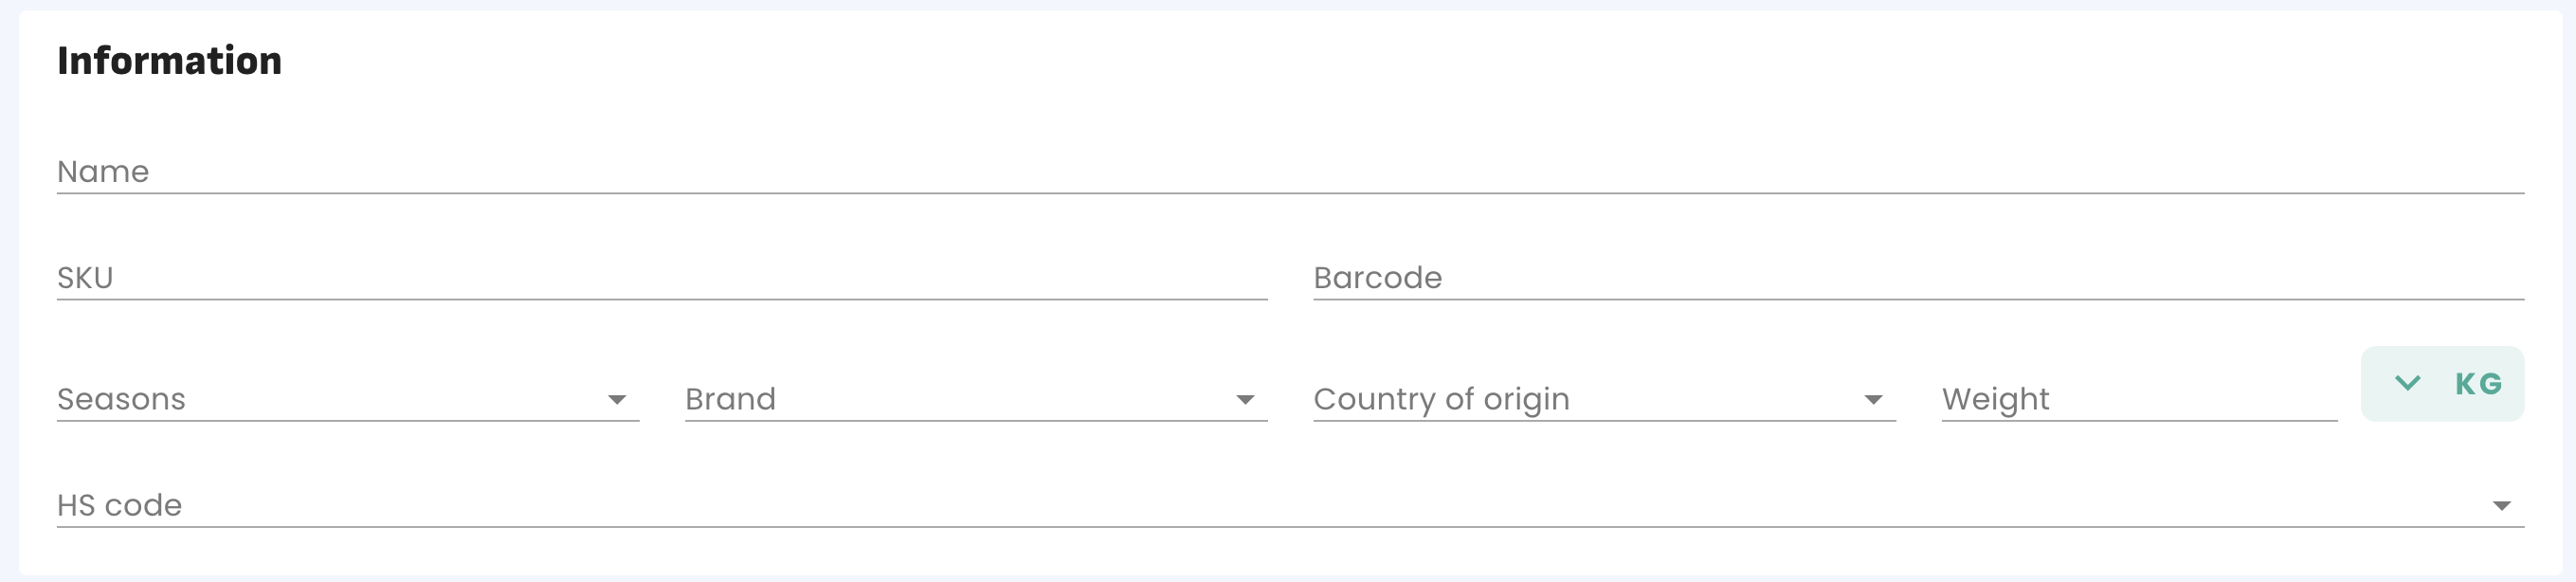The height and width of the screenshot is (582, 2576).
Task: Click the Brand dropdown arrow icon
Action: coord(1245,400)
